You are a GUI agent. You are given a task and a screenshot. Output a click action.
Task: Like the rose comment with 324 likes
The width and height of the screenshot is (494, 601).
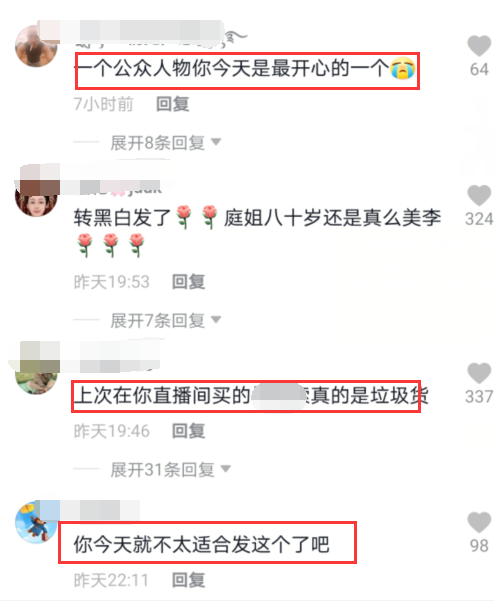point(479,195)
